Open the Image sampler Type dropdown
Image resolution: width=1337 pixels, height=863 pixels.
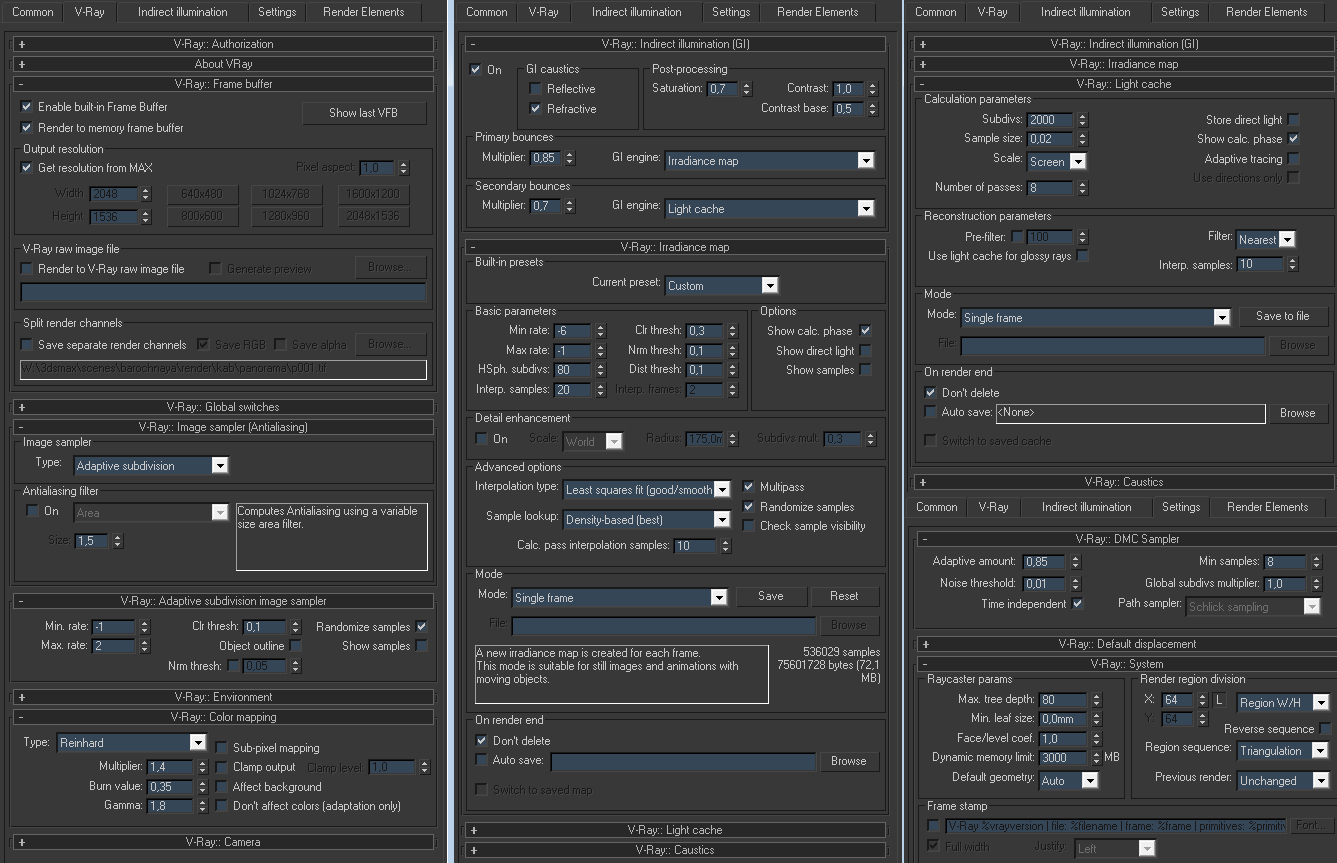[151, 465]
